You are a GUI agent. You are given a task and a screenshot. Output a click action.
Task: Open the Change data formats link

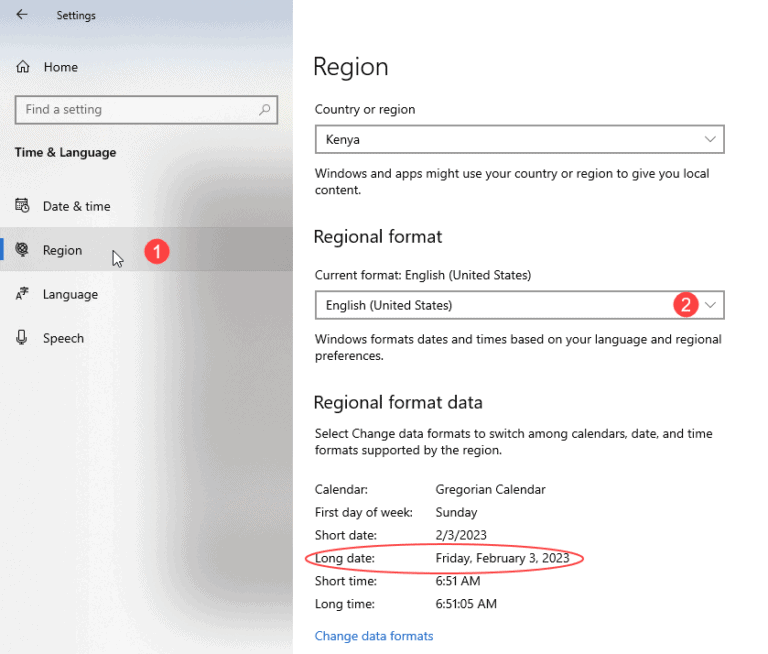point(374,636)
